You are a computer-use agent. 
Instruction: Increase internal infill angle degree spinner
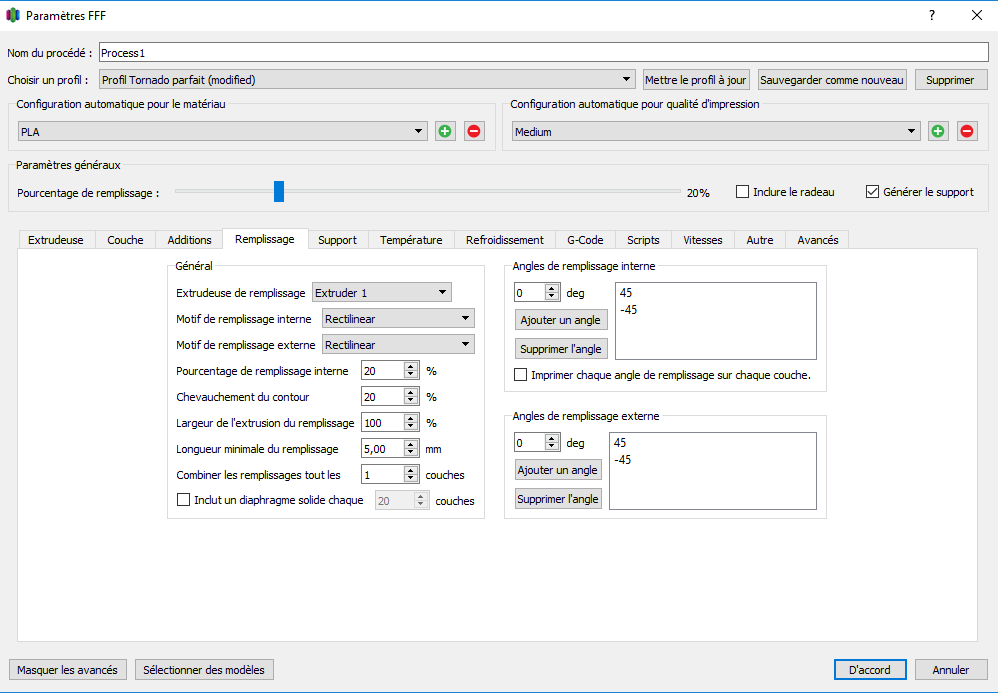coord(552,288)
